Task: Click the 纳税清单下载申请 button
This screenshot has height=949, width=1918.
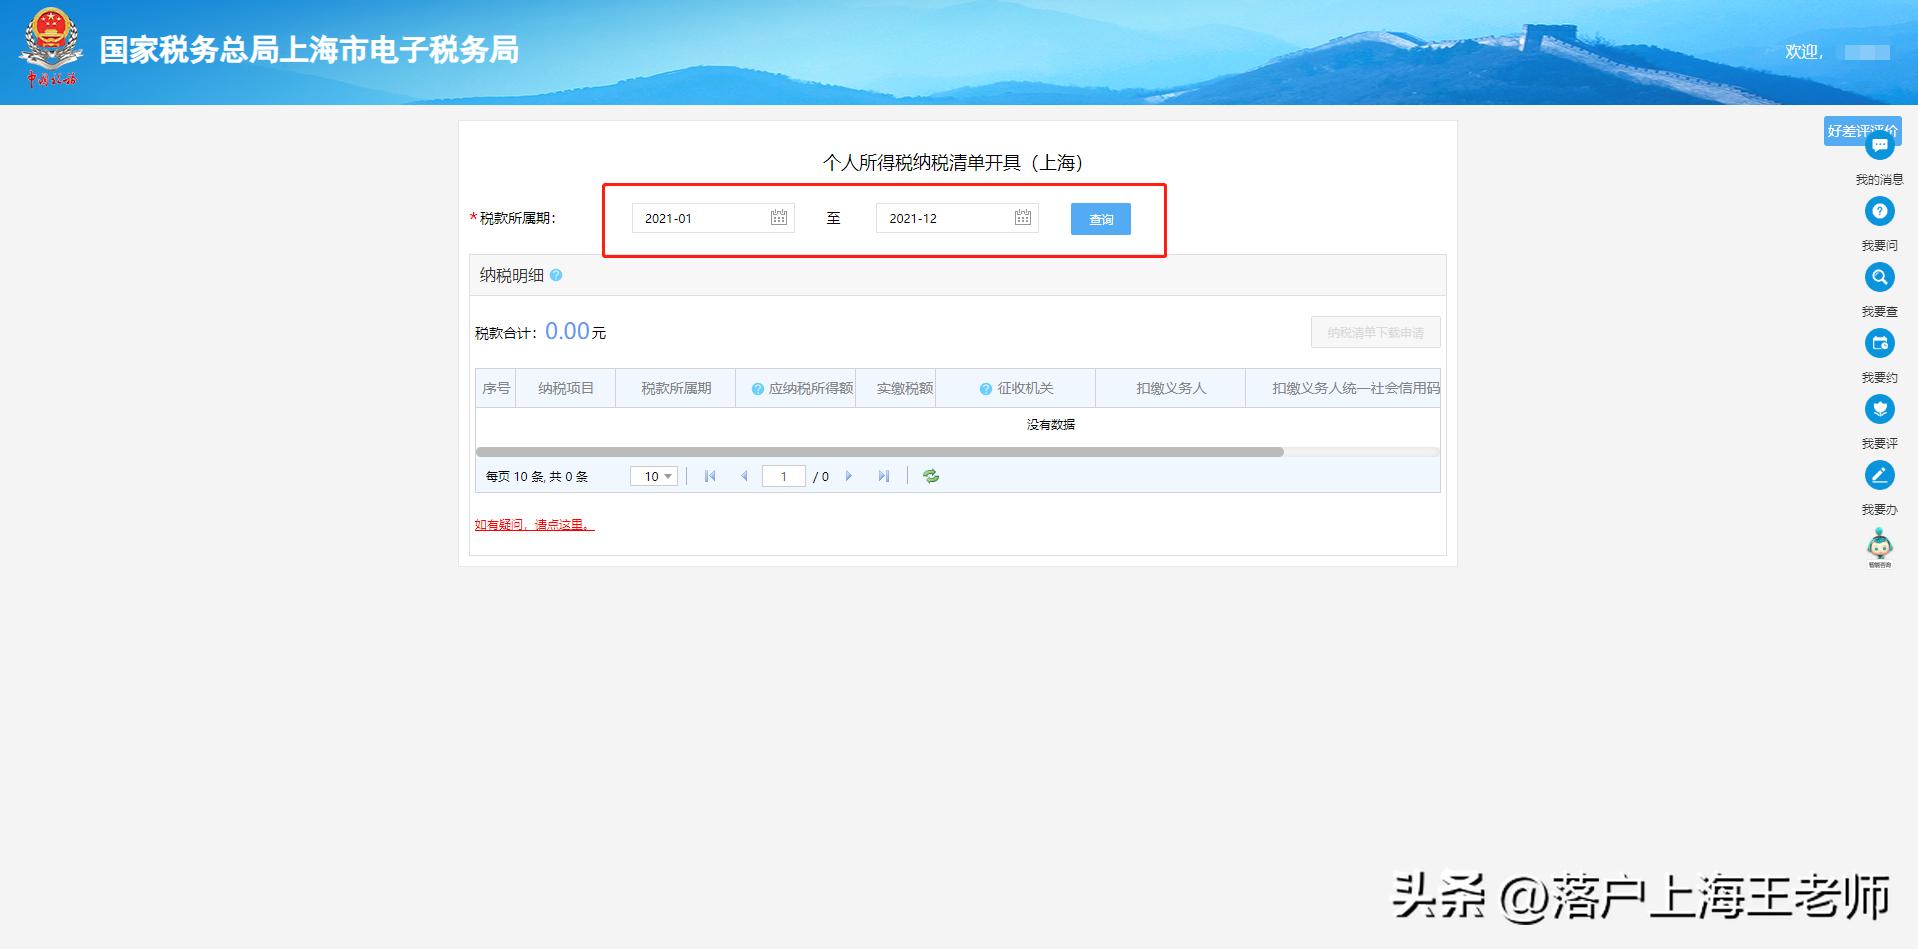Action: coord(1375,331)
